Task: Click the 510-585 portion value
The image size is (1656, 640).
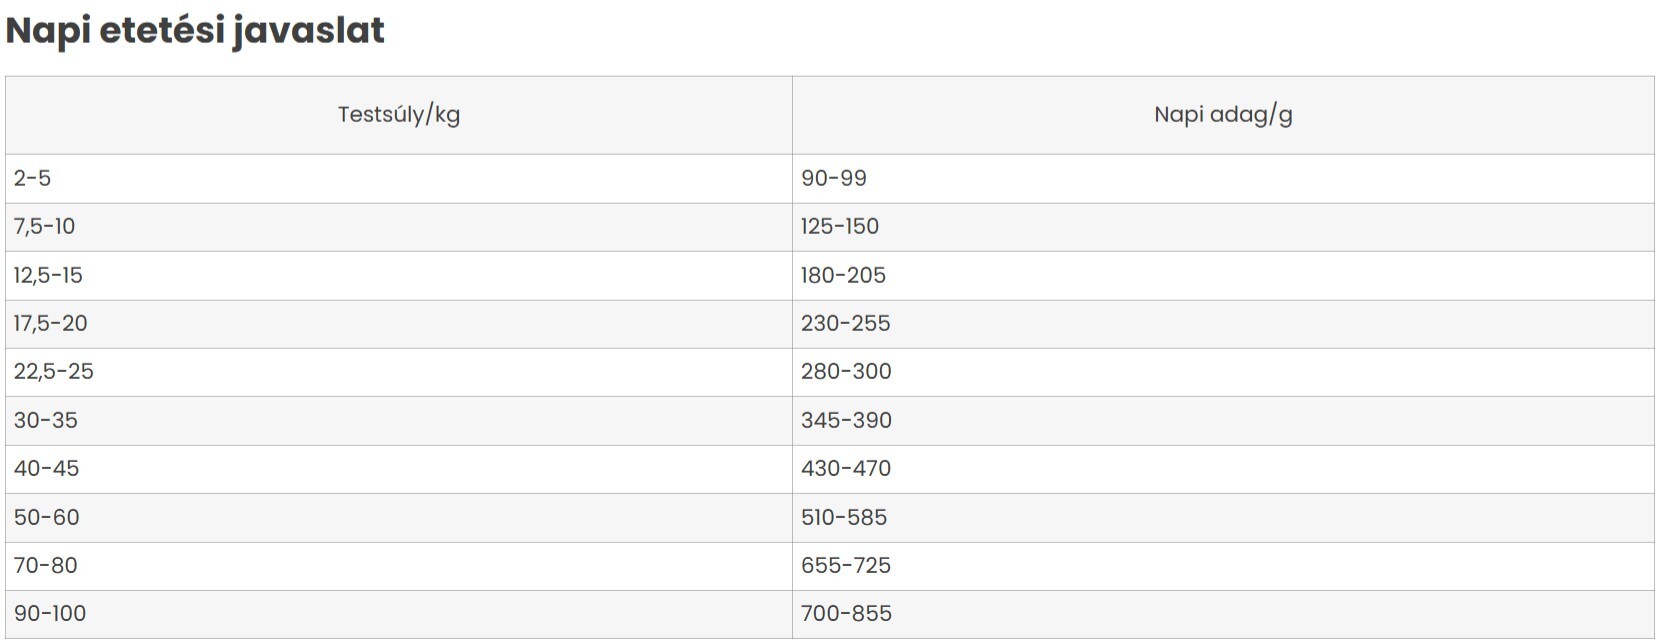Action: [844, 518]
